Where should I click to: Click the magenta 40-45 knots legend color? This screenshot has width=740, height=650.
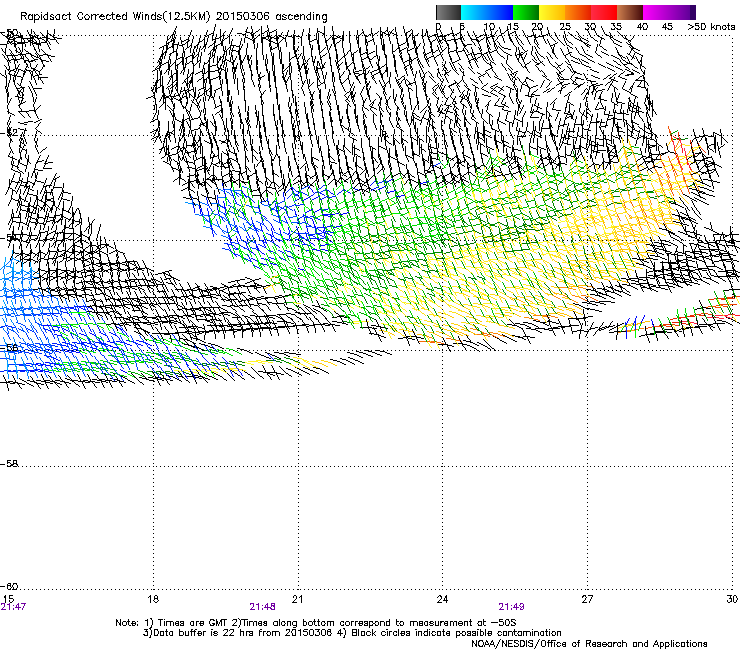[656, 12]
